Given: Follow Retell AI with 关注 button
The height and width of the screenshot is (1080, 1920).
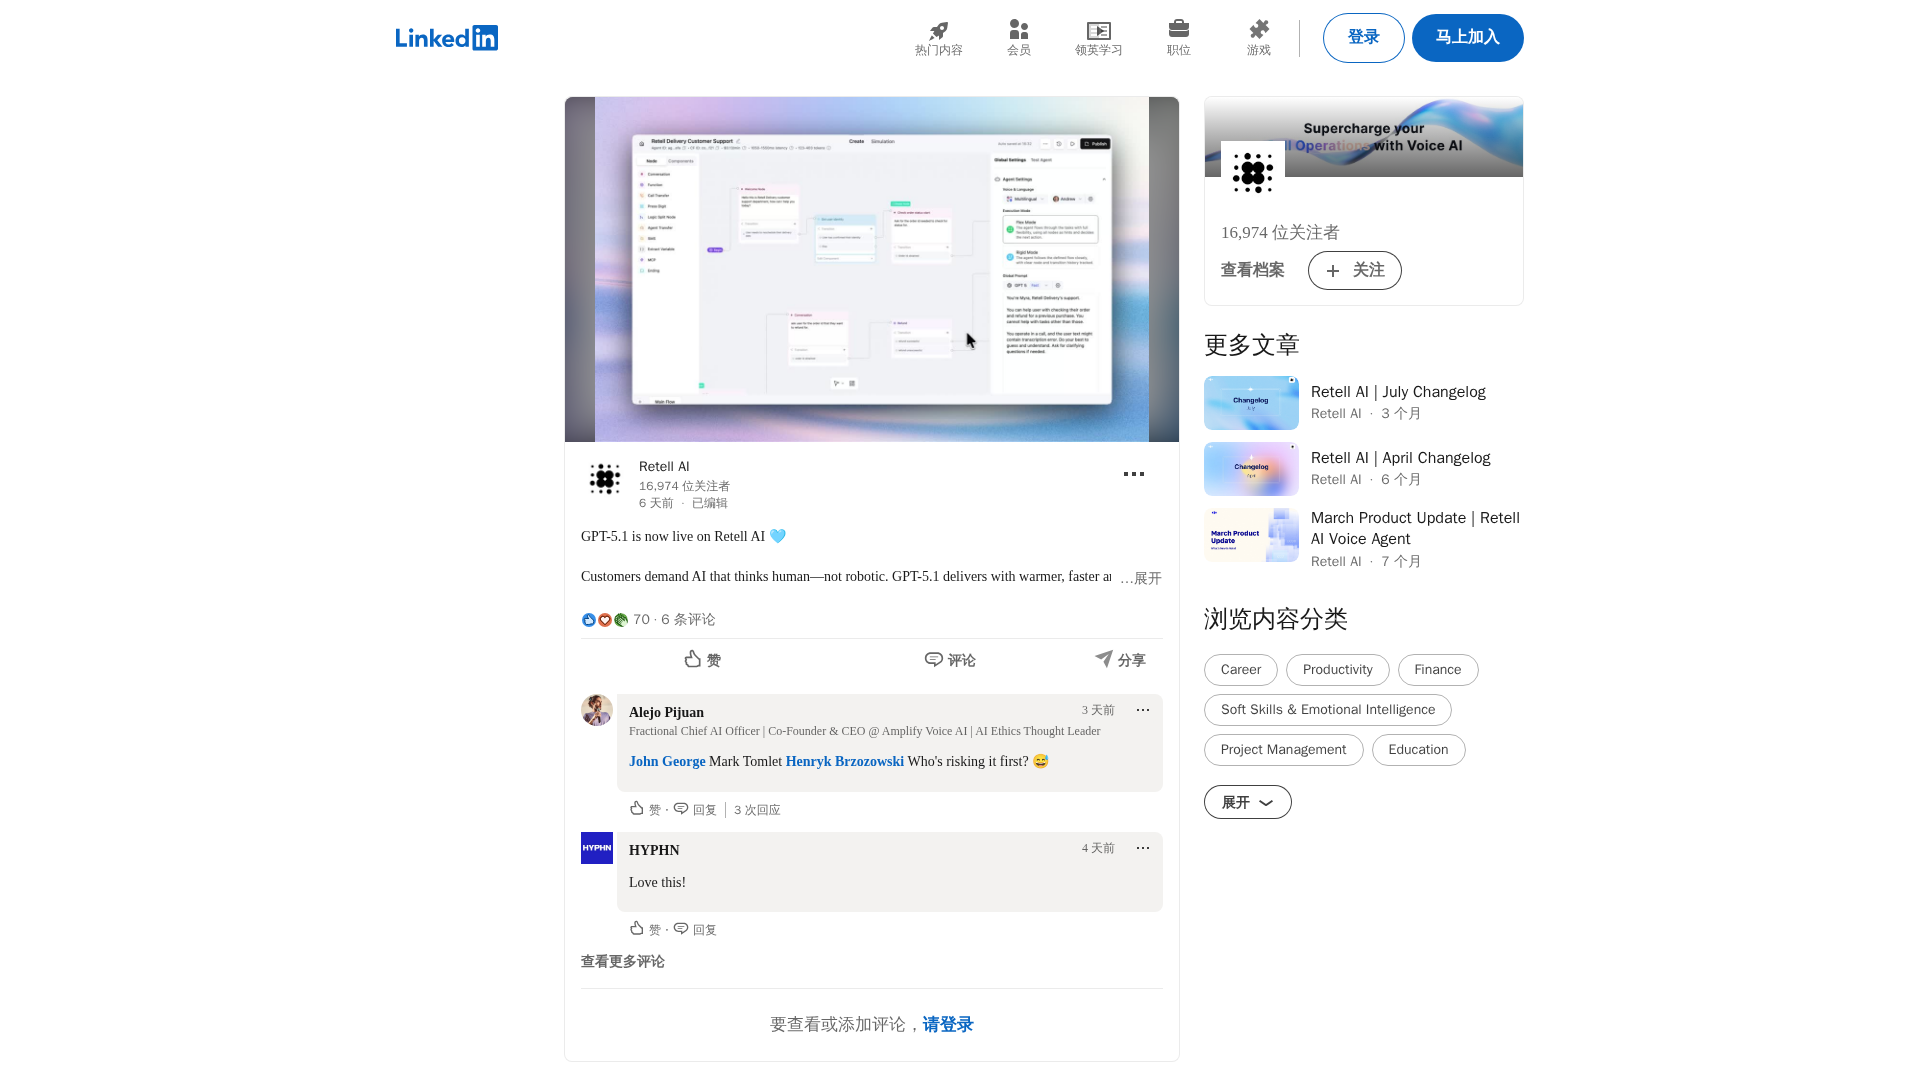Looking at the screenshot, I should (1354, 270).
